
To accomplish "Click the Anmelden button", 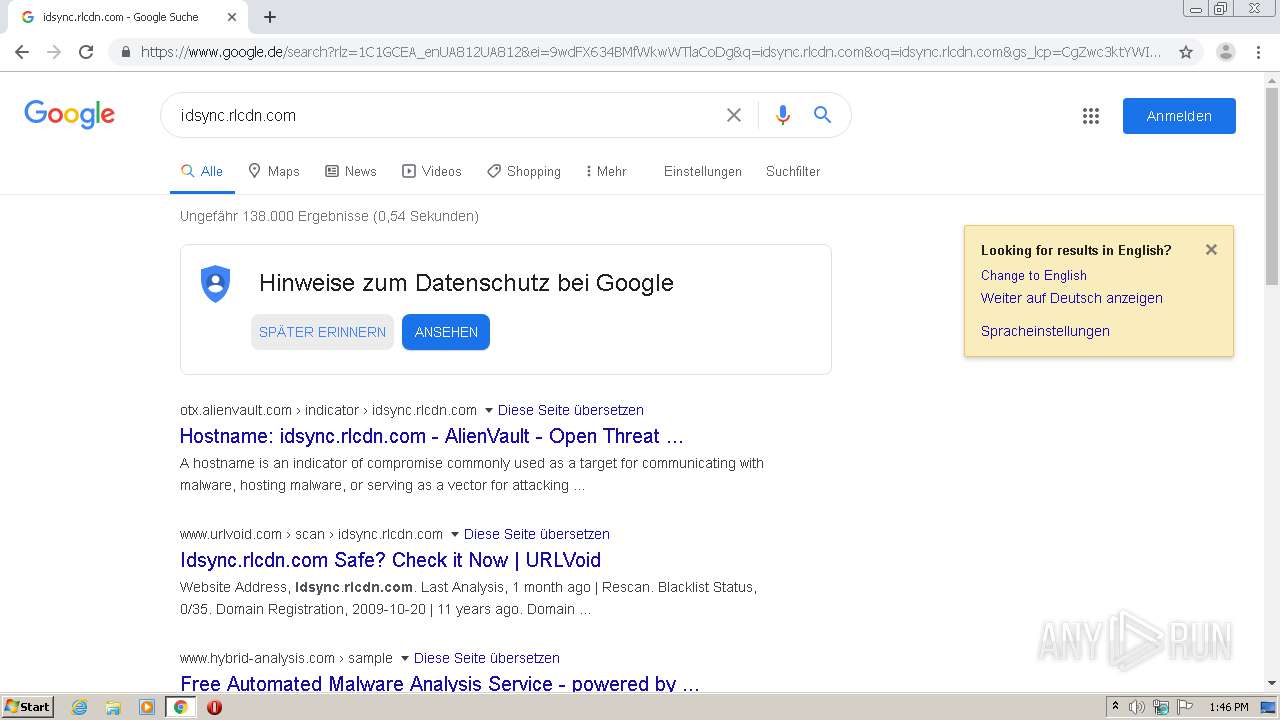I will coord(1179,116).
